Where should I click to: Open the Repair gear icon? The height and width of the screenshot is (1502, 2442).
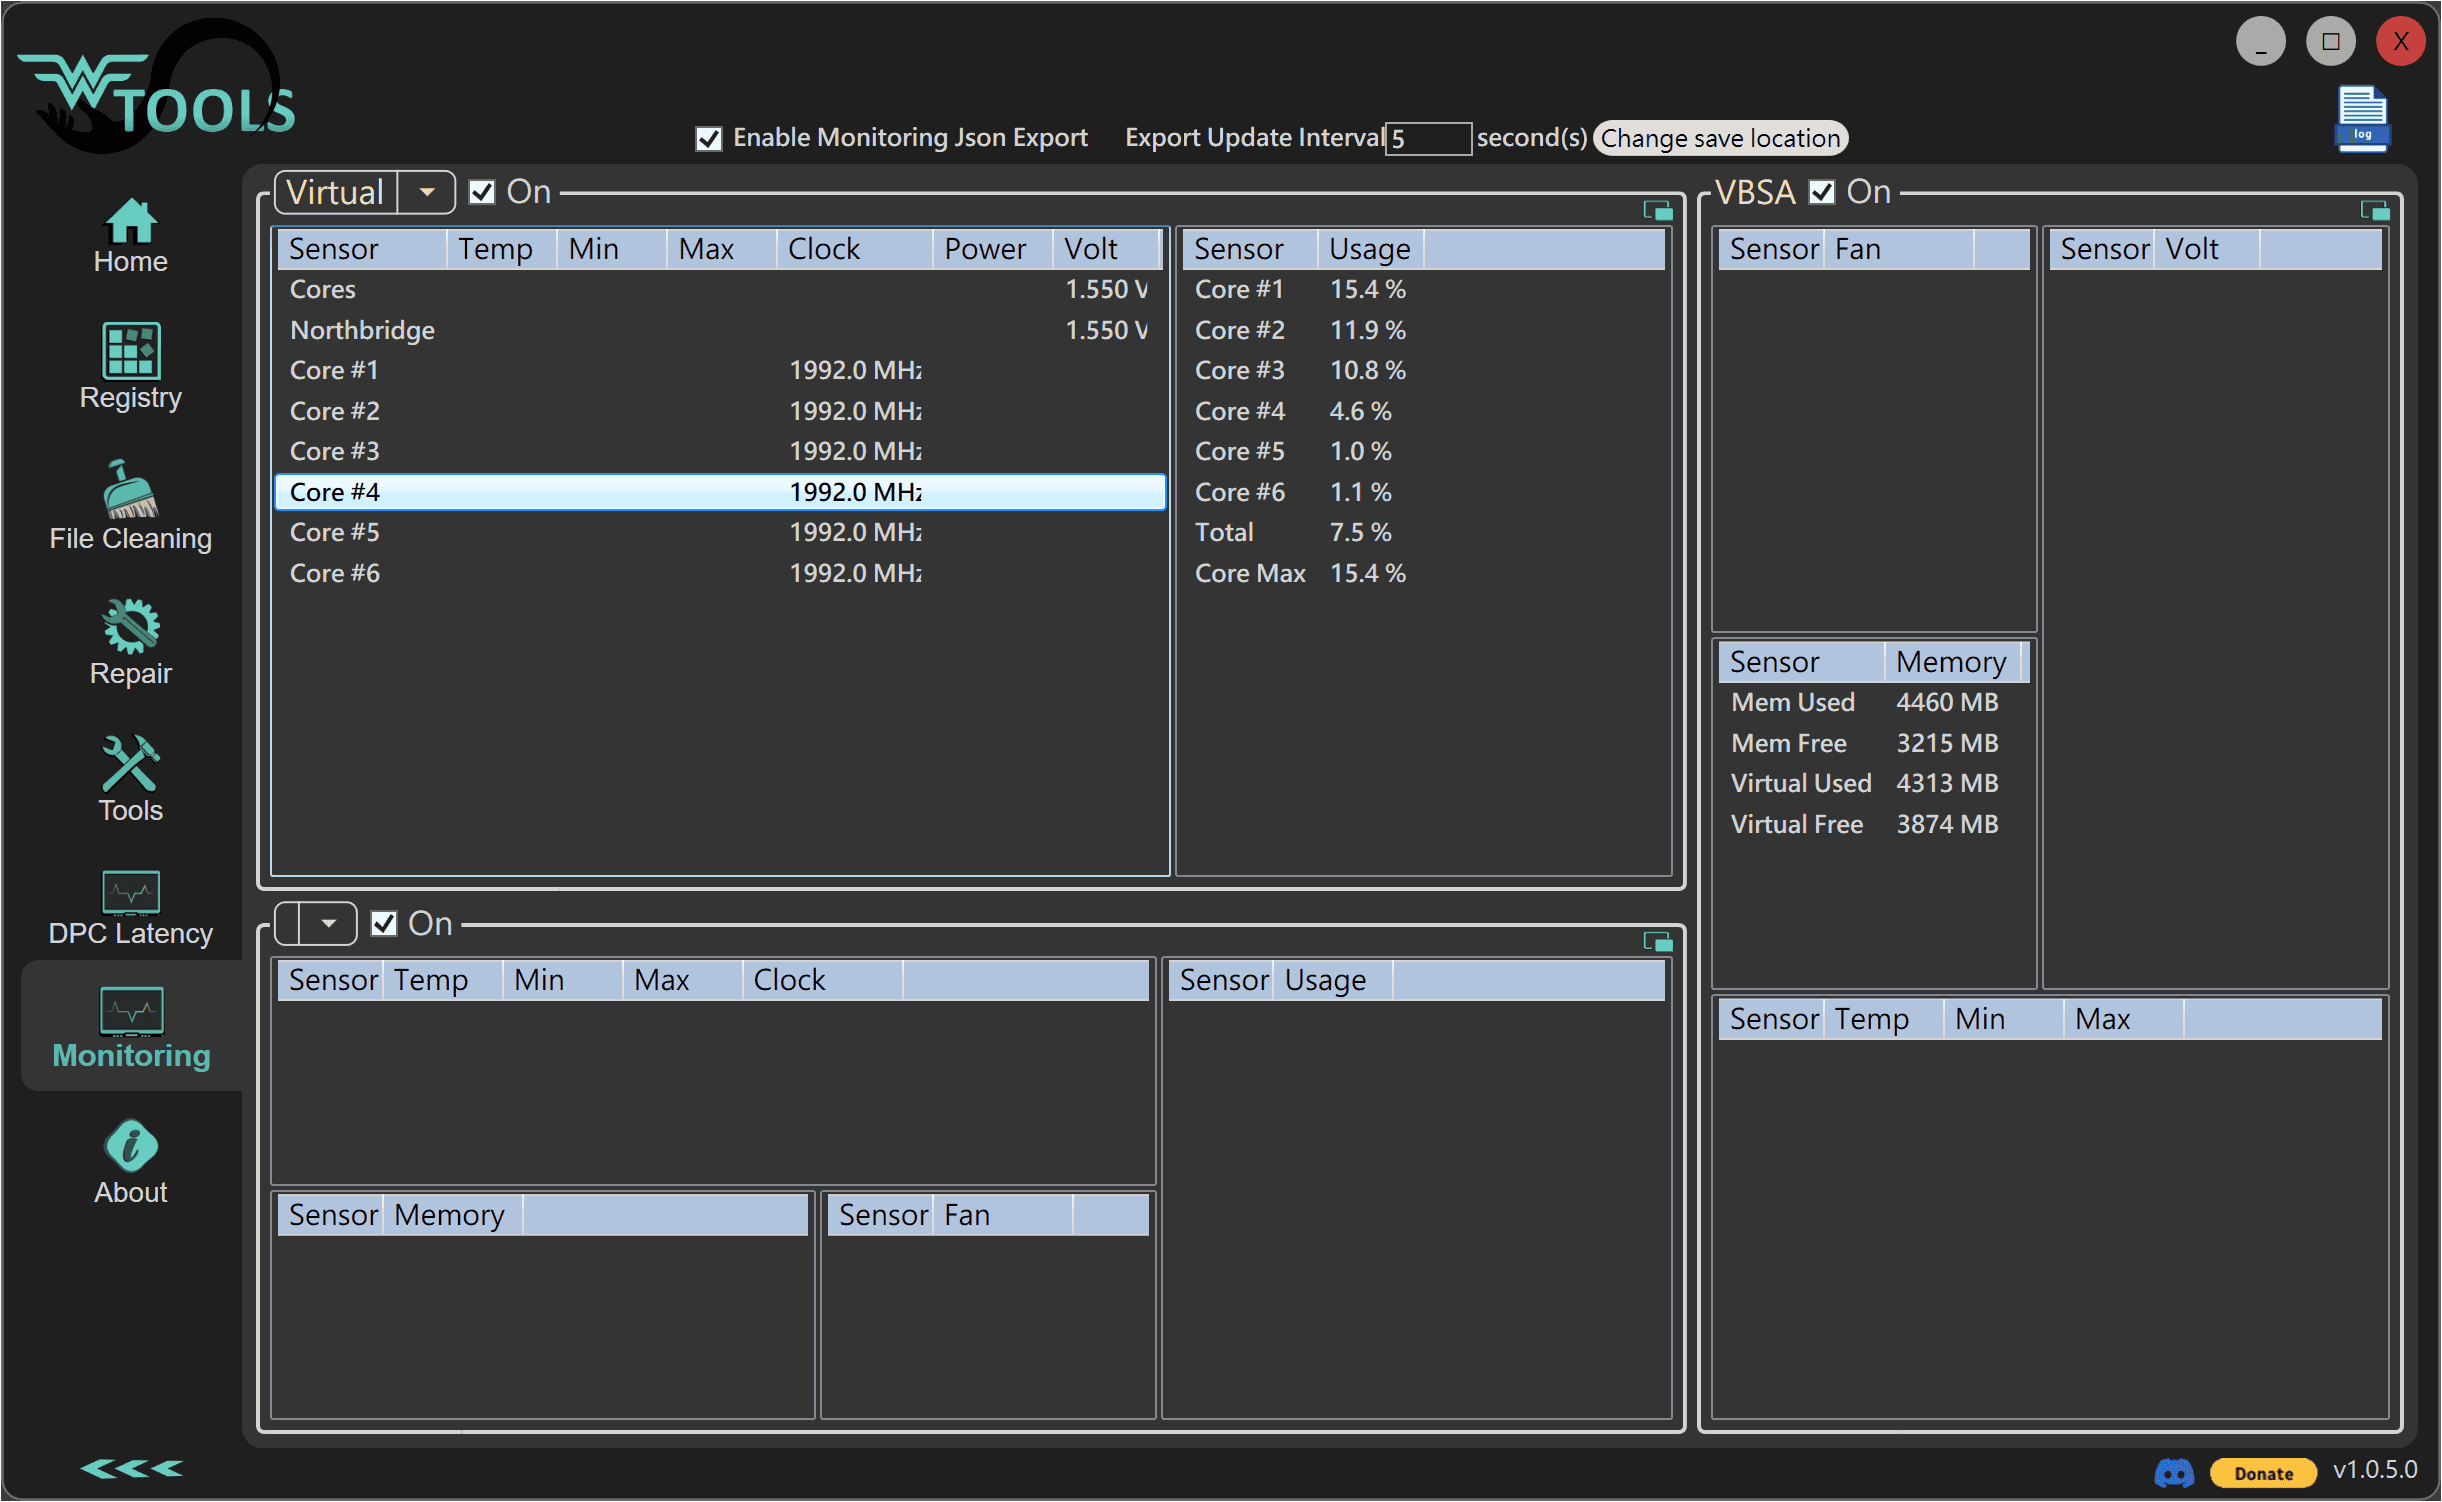[x=131, y=627]
